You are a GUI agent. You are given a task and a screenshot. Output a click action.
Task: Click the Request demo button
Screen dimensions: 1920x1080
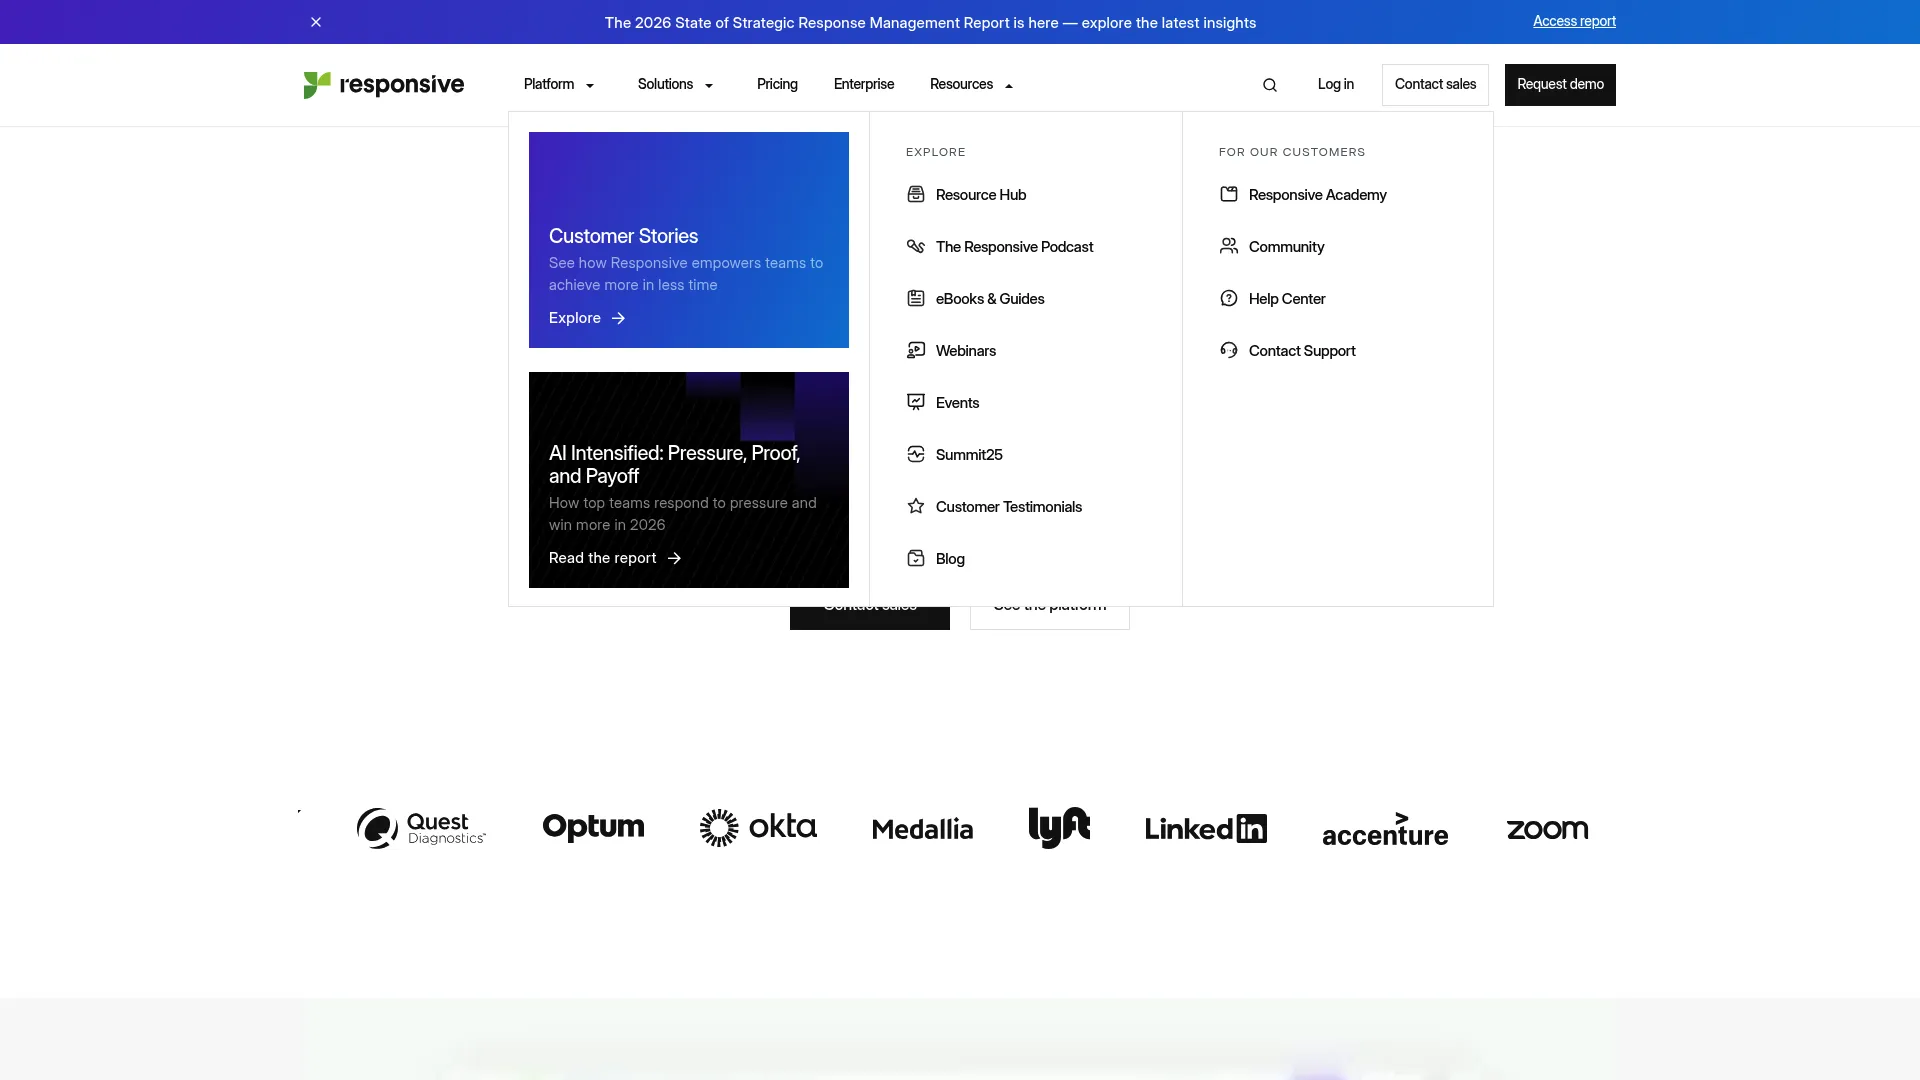coord(1560,85)
